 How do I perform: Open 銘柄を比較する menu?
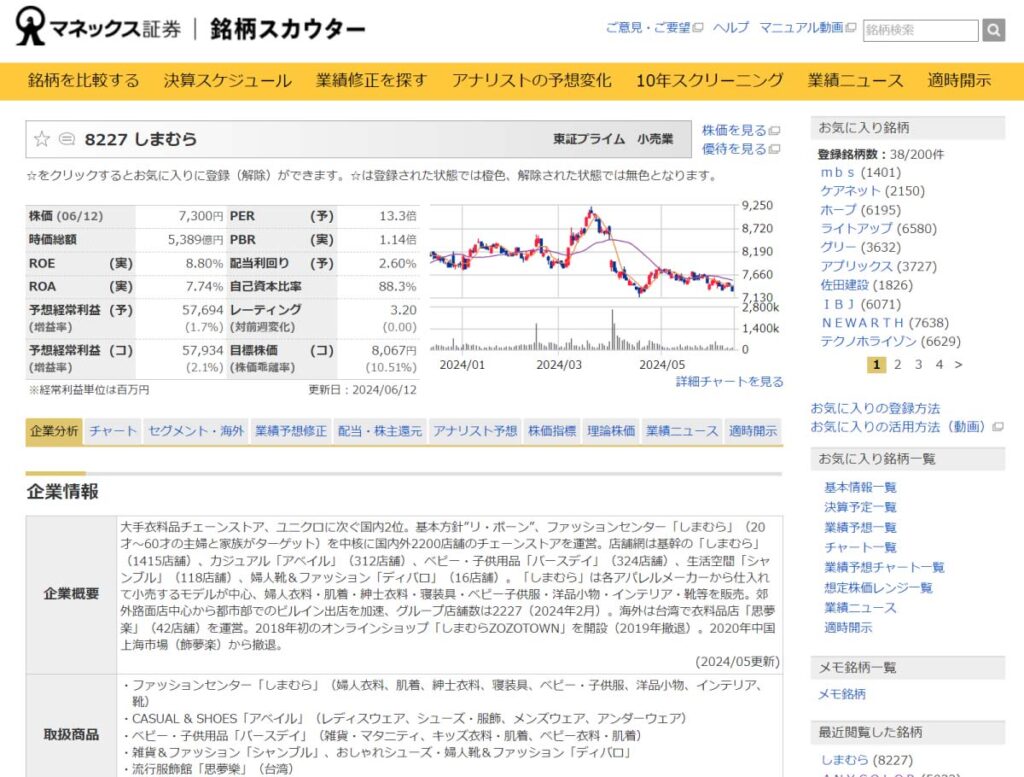click(84, 80)
